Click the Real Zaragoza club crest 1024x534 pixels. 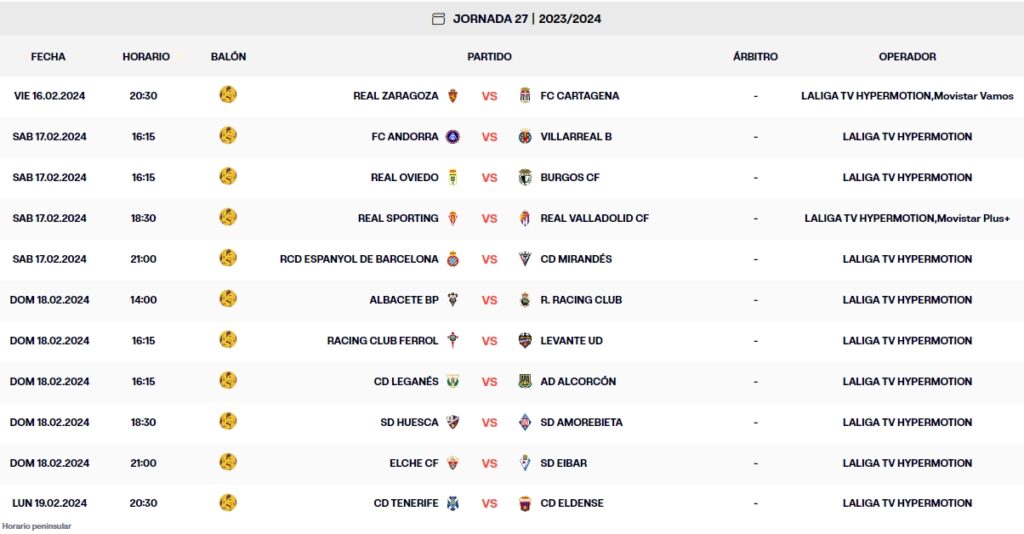click(x=453, y=96)
